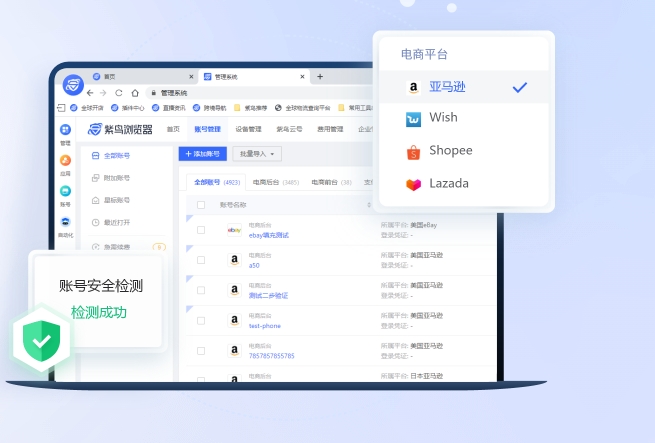Click the blue checkmark beside 亚马逊
655x443 pixels.
click(520, 87)
